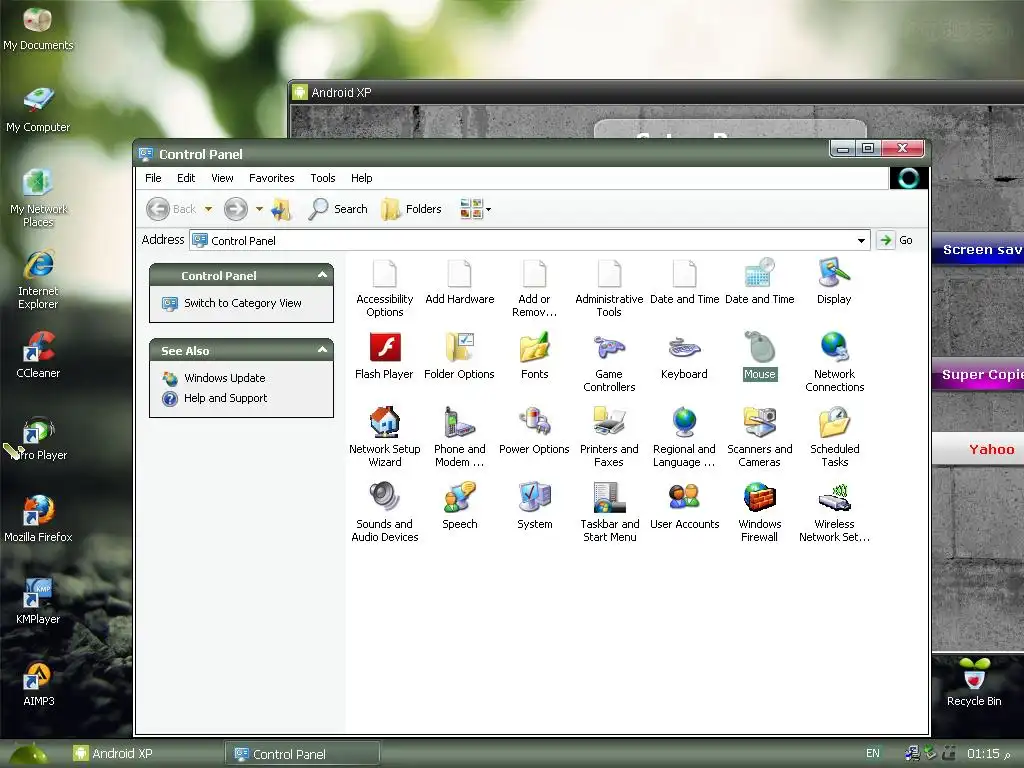The image size is (1024, 768).
Task: Open Wireless Network Setup wizard
Action: (834, 513)
